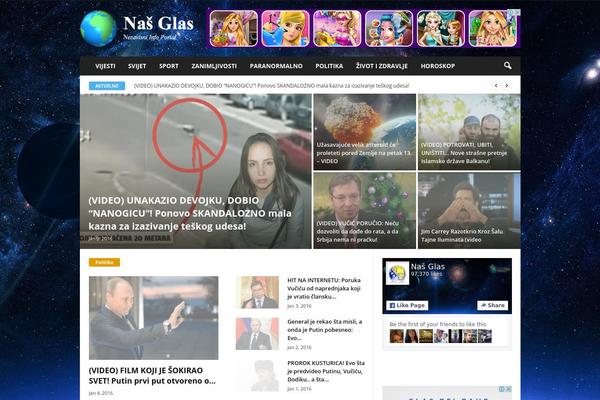Show next headline in news ticker
This screenshot has height=400, width=600.
(x=510, y=86)
